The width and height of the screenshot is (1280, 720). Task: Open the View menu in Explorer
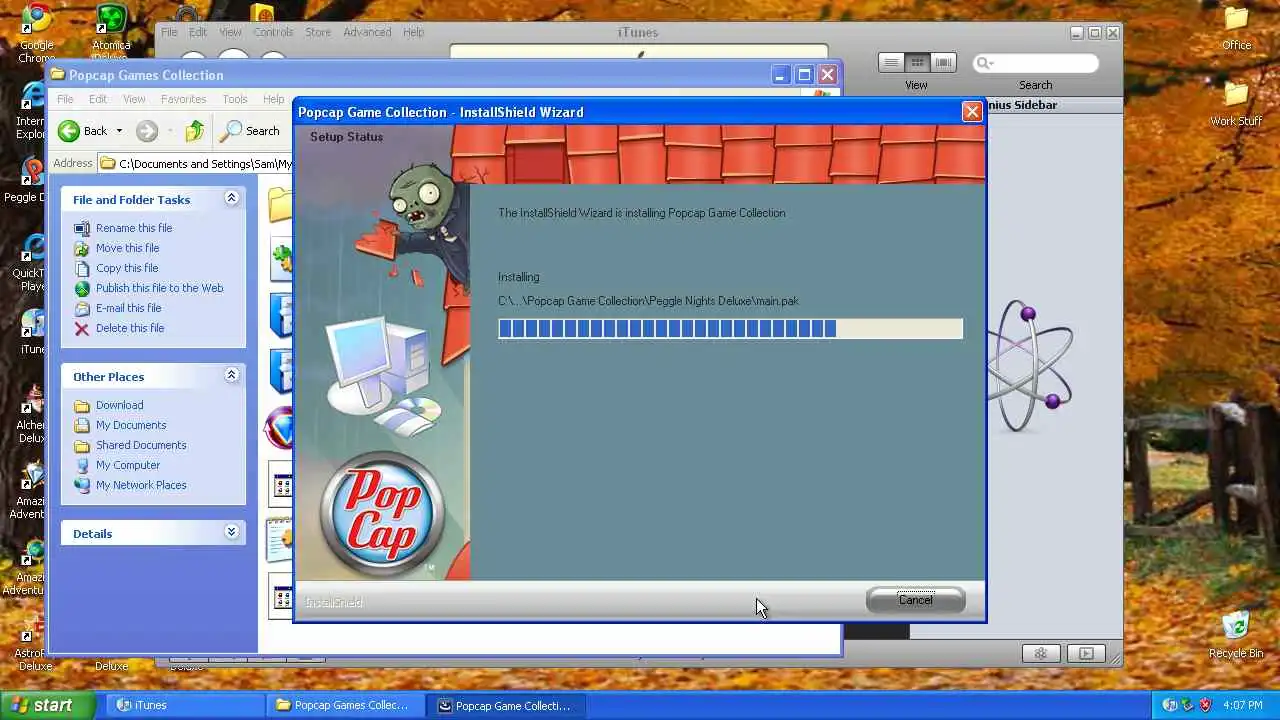point(134,99)
